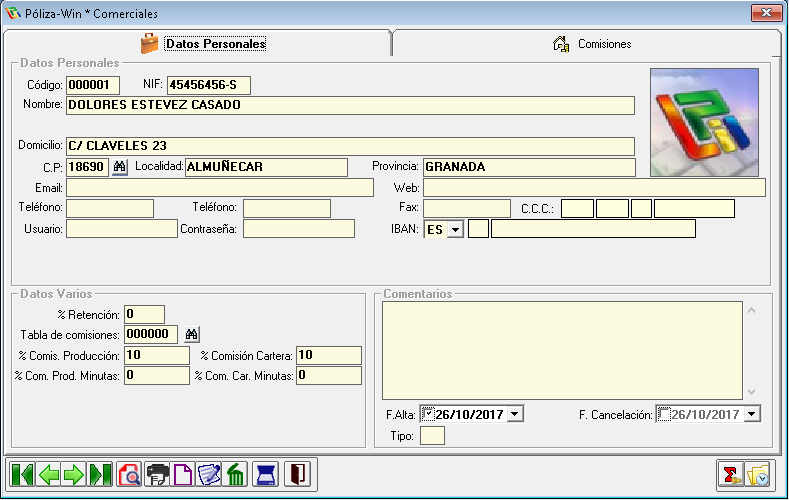
Task: Exit using the door icon
Action: click(x=297, y=474)
